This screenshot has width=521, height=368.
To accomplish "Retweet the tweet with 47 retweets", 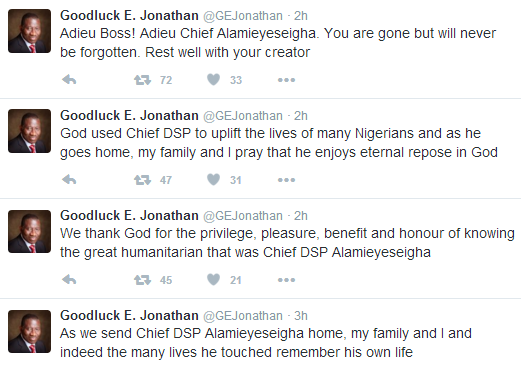I will click(x=142, y=180).
